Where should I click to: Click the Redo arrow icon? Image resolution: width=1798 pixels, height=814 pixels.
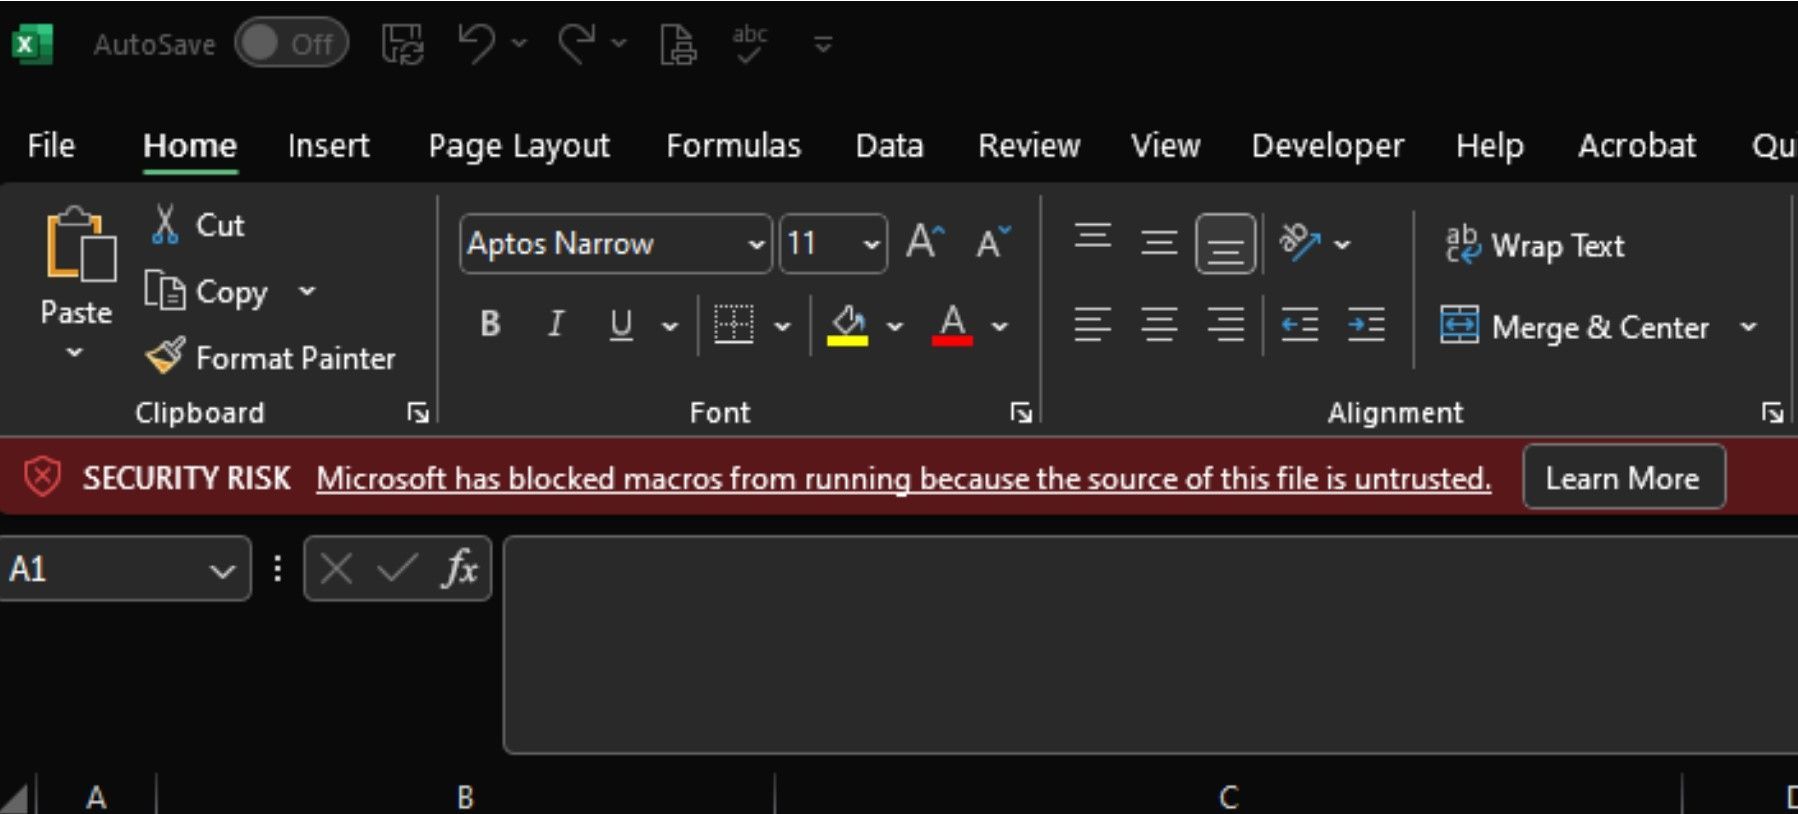tap(577, 44)
